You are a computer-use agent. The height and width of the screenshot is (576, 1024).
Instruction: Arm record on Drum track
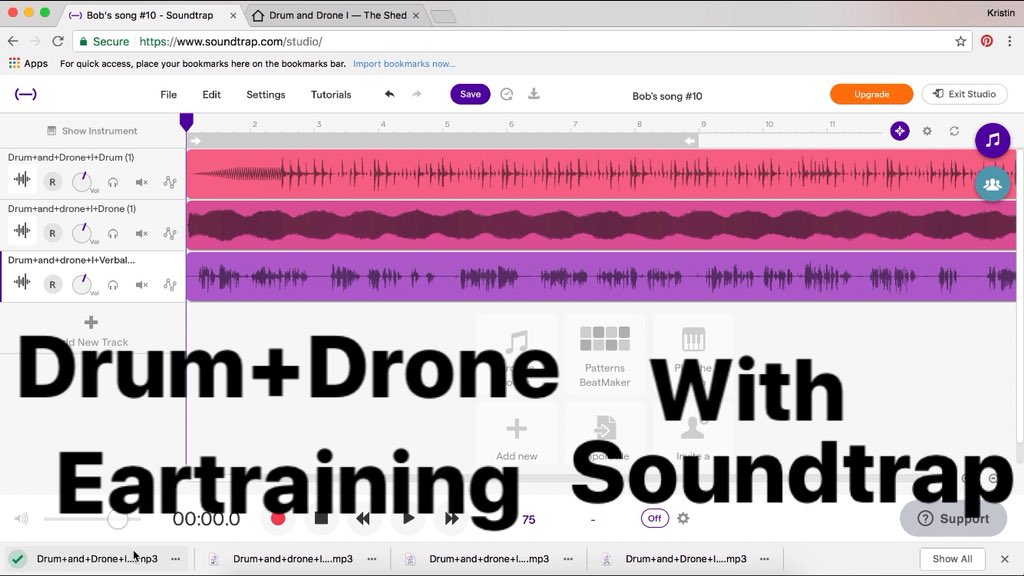tap(52, 182)
